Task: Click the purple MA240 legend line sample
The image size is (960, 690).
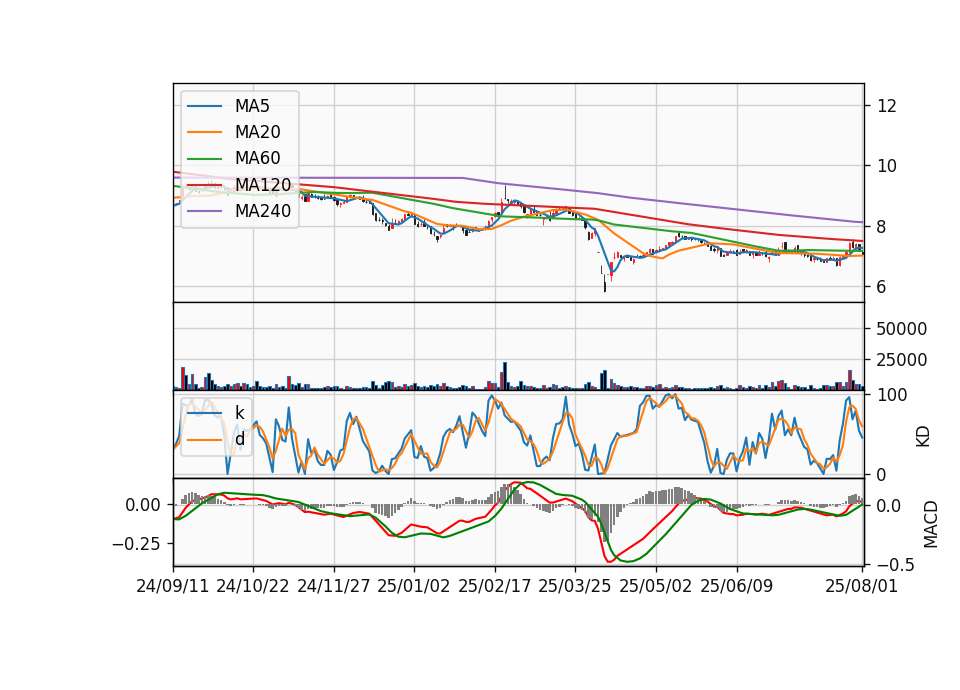Action: [204, 211]
